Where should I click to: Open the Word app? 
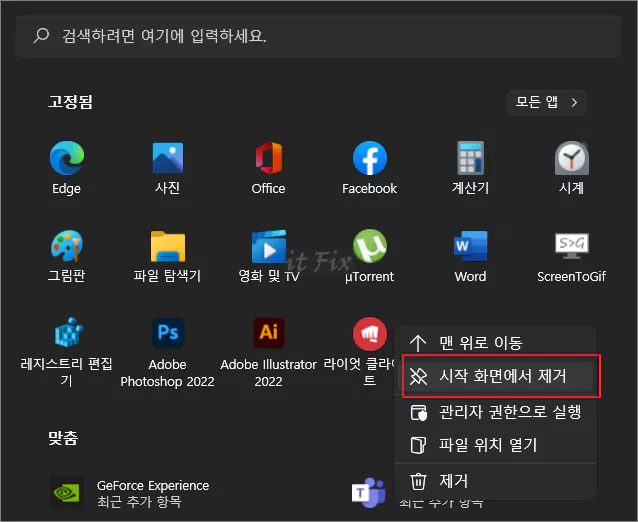pyautogui.click(x=470, y=256)
